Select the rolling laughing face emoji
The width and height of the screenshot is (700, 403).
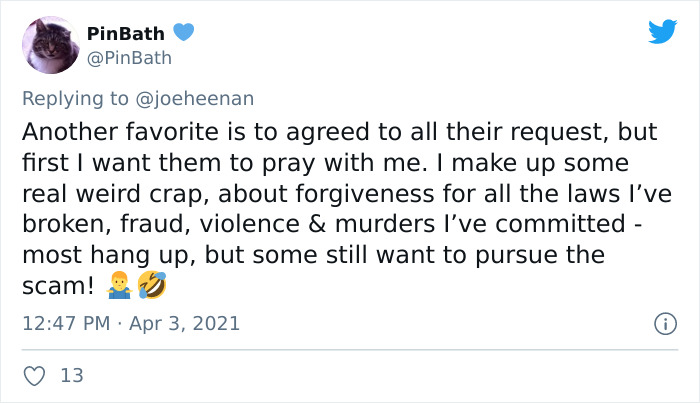[152, 285]
